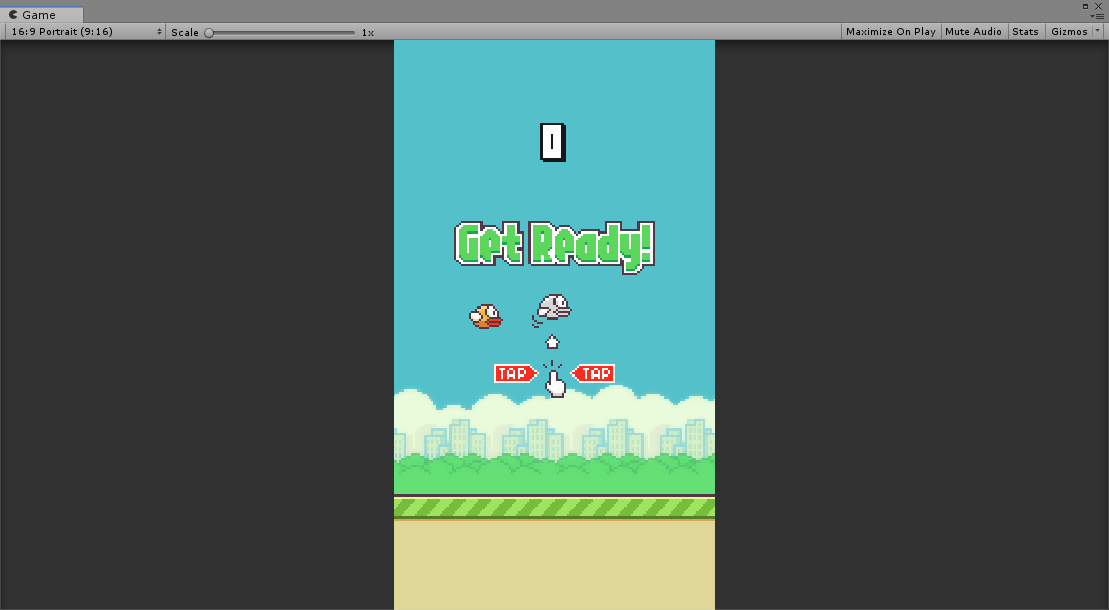Toggle Maximize On Play
This screenshot has width=1109, height=610.
click(890, 32)
